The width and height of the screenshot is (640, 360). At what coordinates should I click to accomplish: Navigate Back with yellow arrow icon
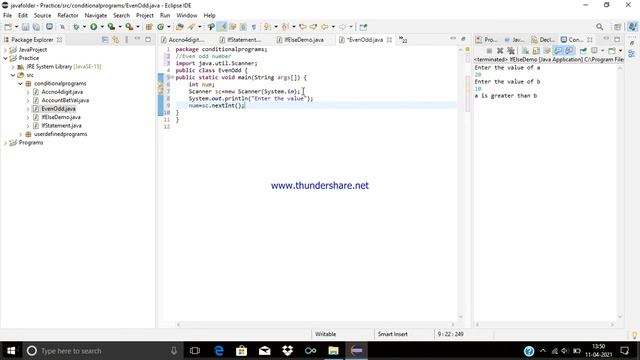tap(324, 27)
